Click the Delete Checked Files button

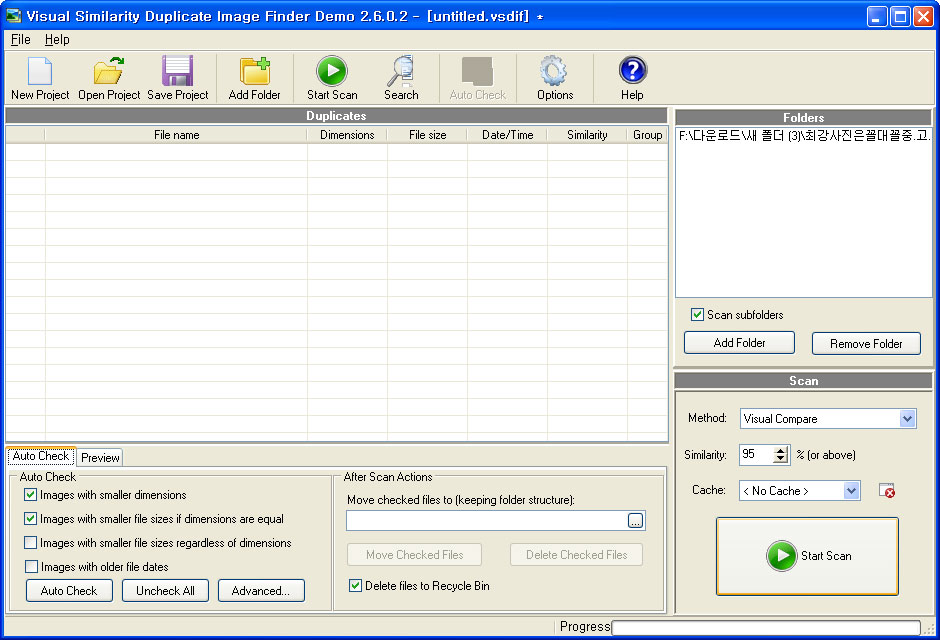click(577, 555)
